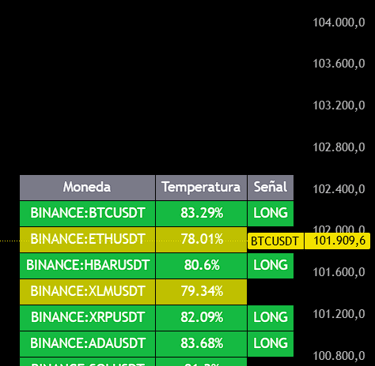
Task: Click the 102.800,0 price axis label
Action: 339,147
